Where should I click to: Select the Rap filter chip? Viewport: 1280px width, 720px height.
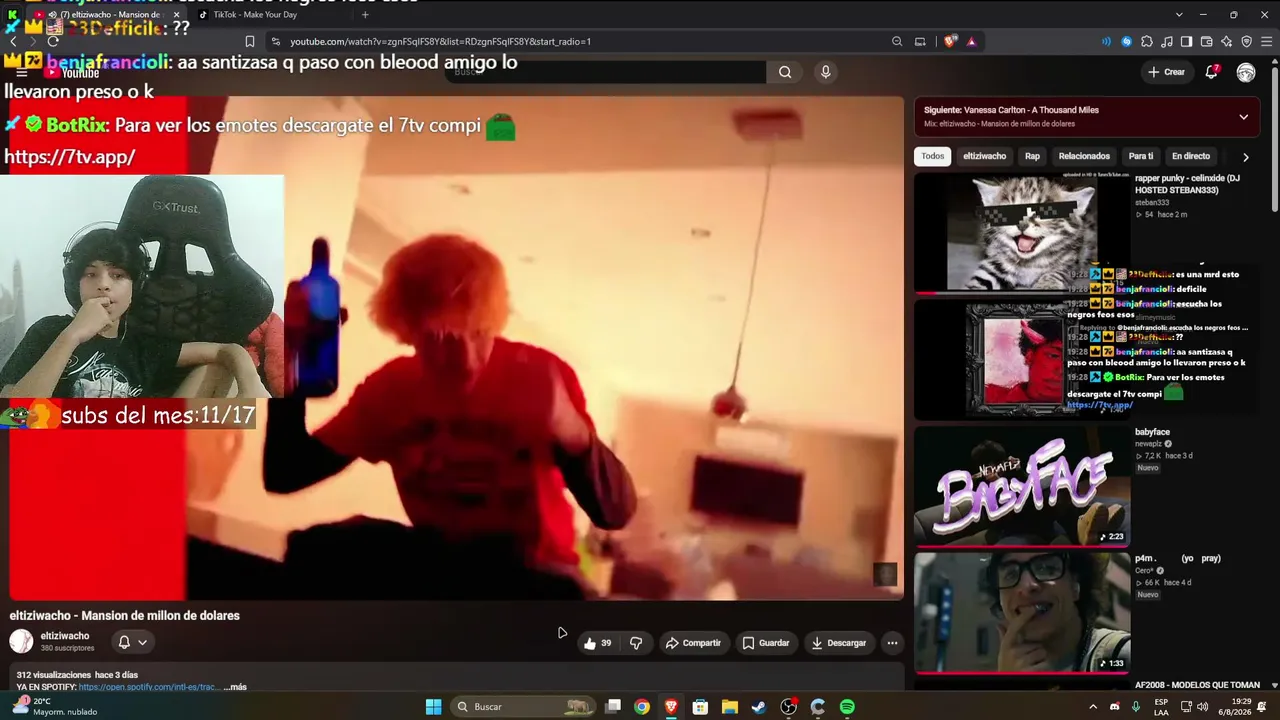pos(1032,156)
